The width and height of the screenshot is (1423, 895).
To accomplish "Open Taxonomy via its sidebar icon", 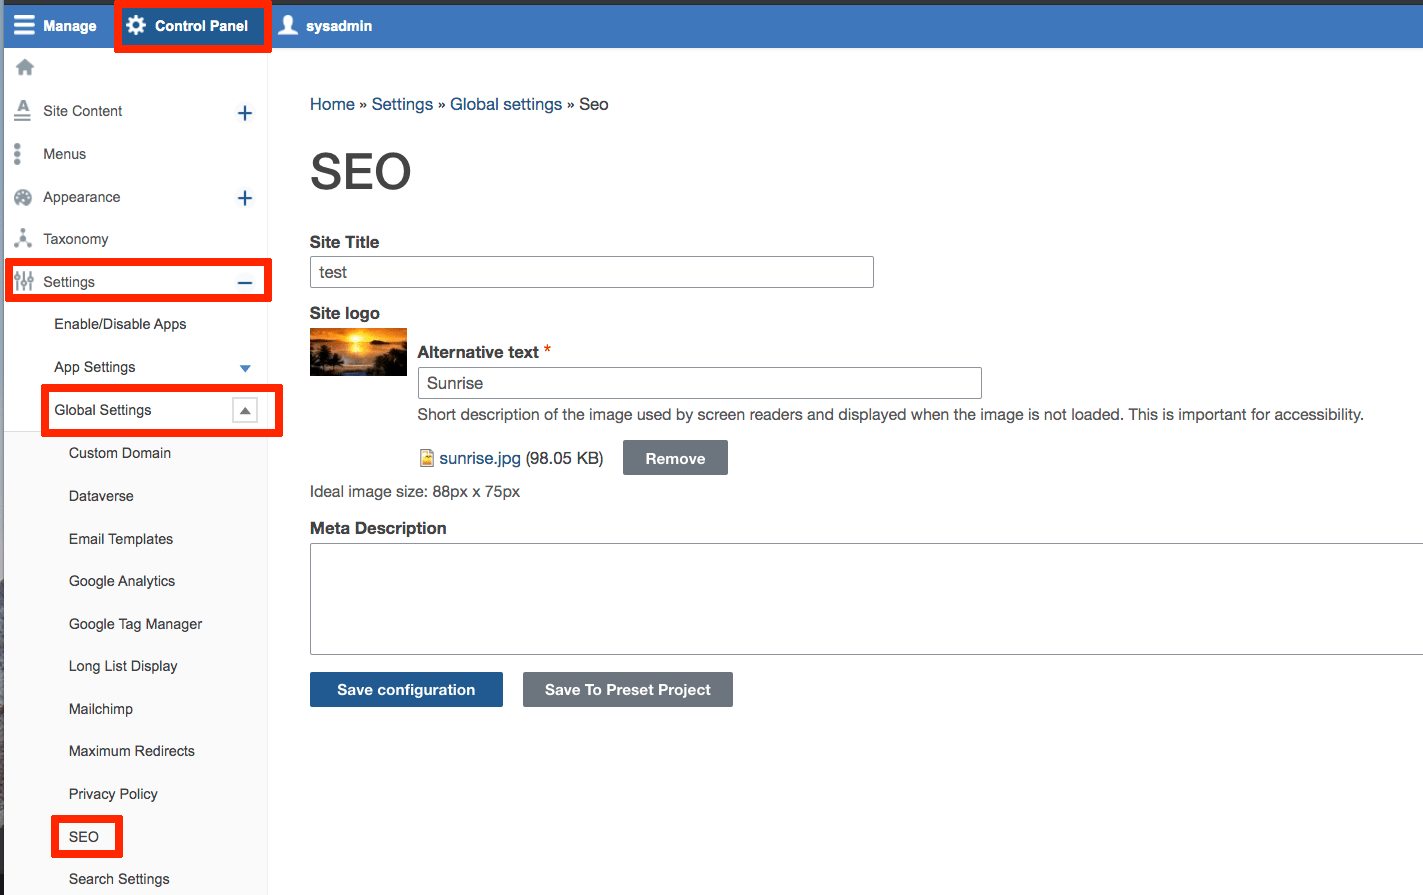I will click(22, 238).
